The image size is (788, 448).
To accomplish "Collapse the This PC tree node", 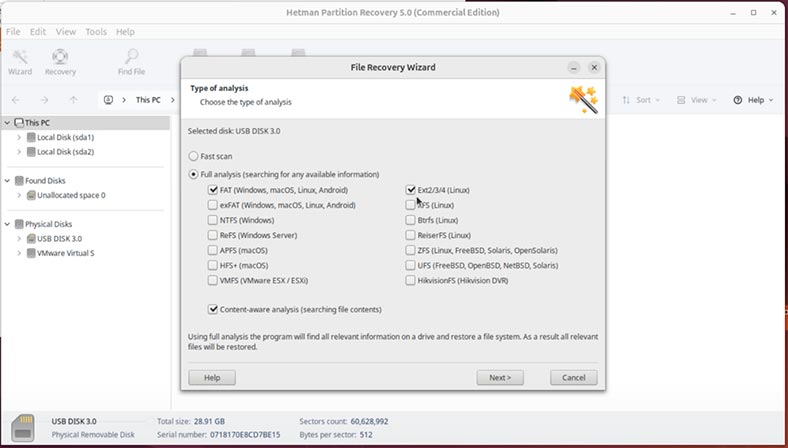I will tap(8, 123).
